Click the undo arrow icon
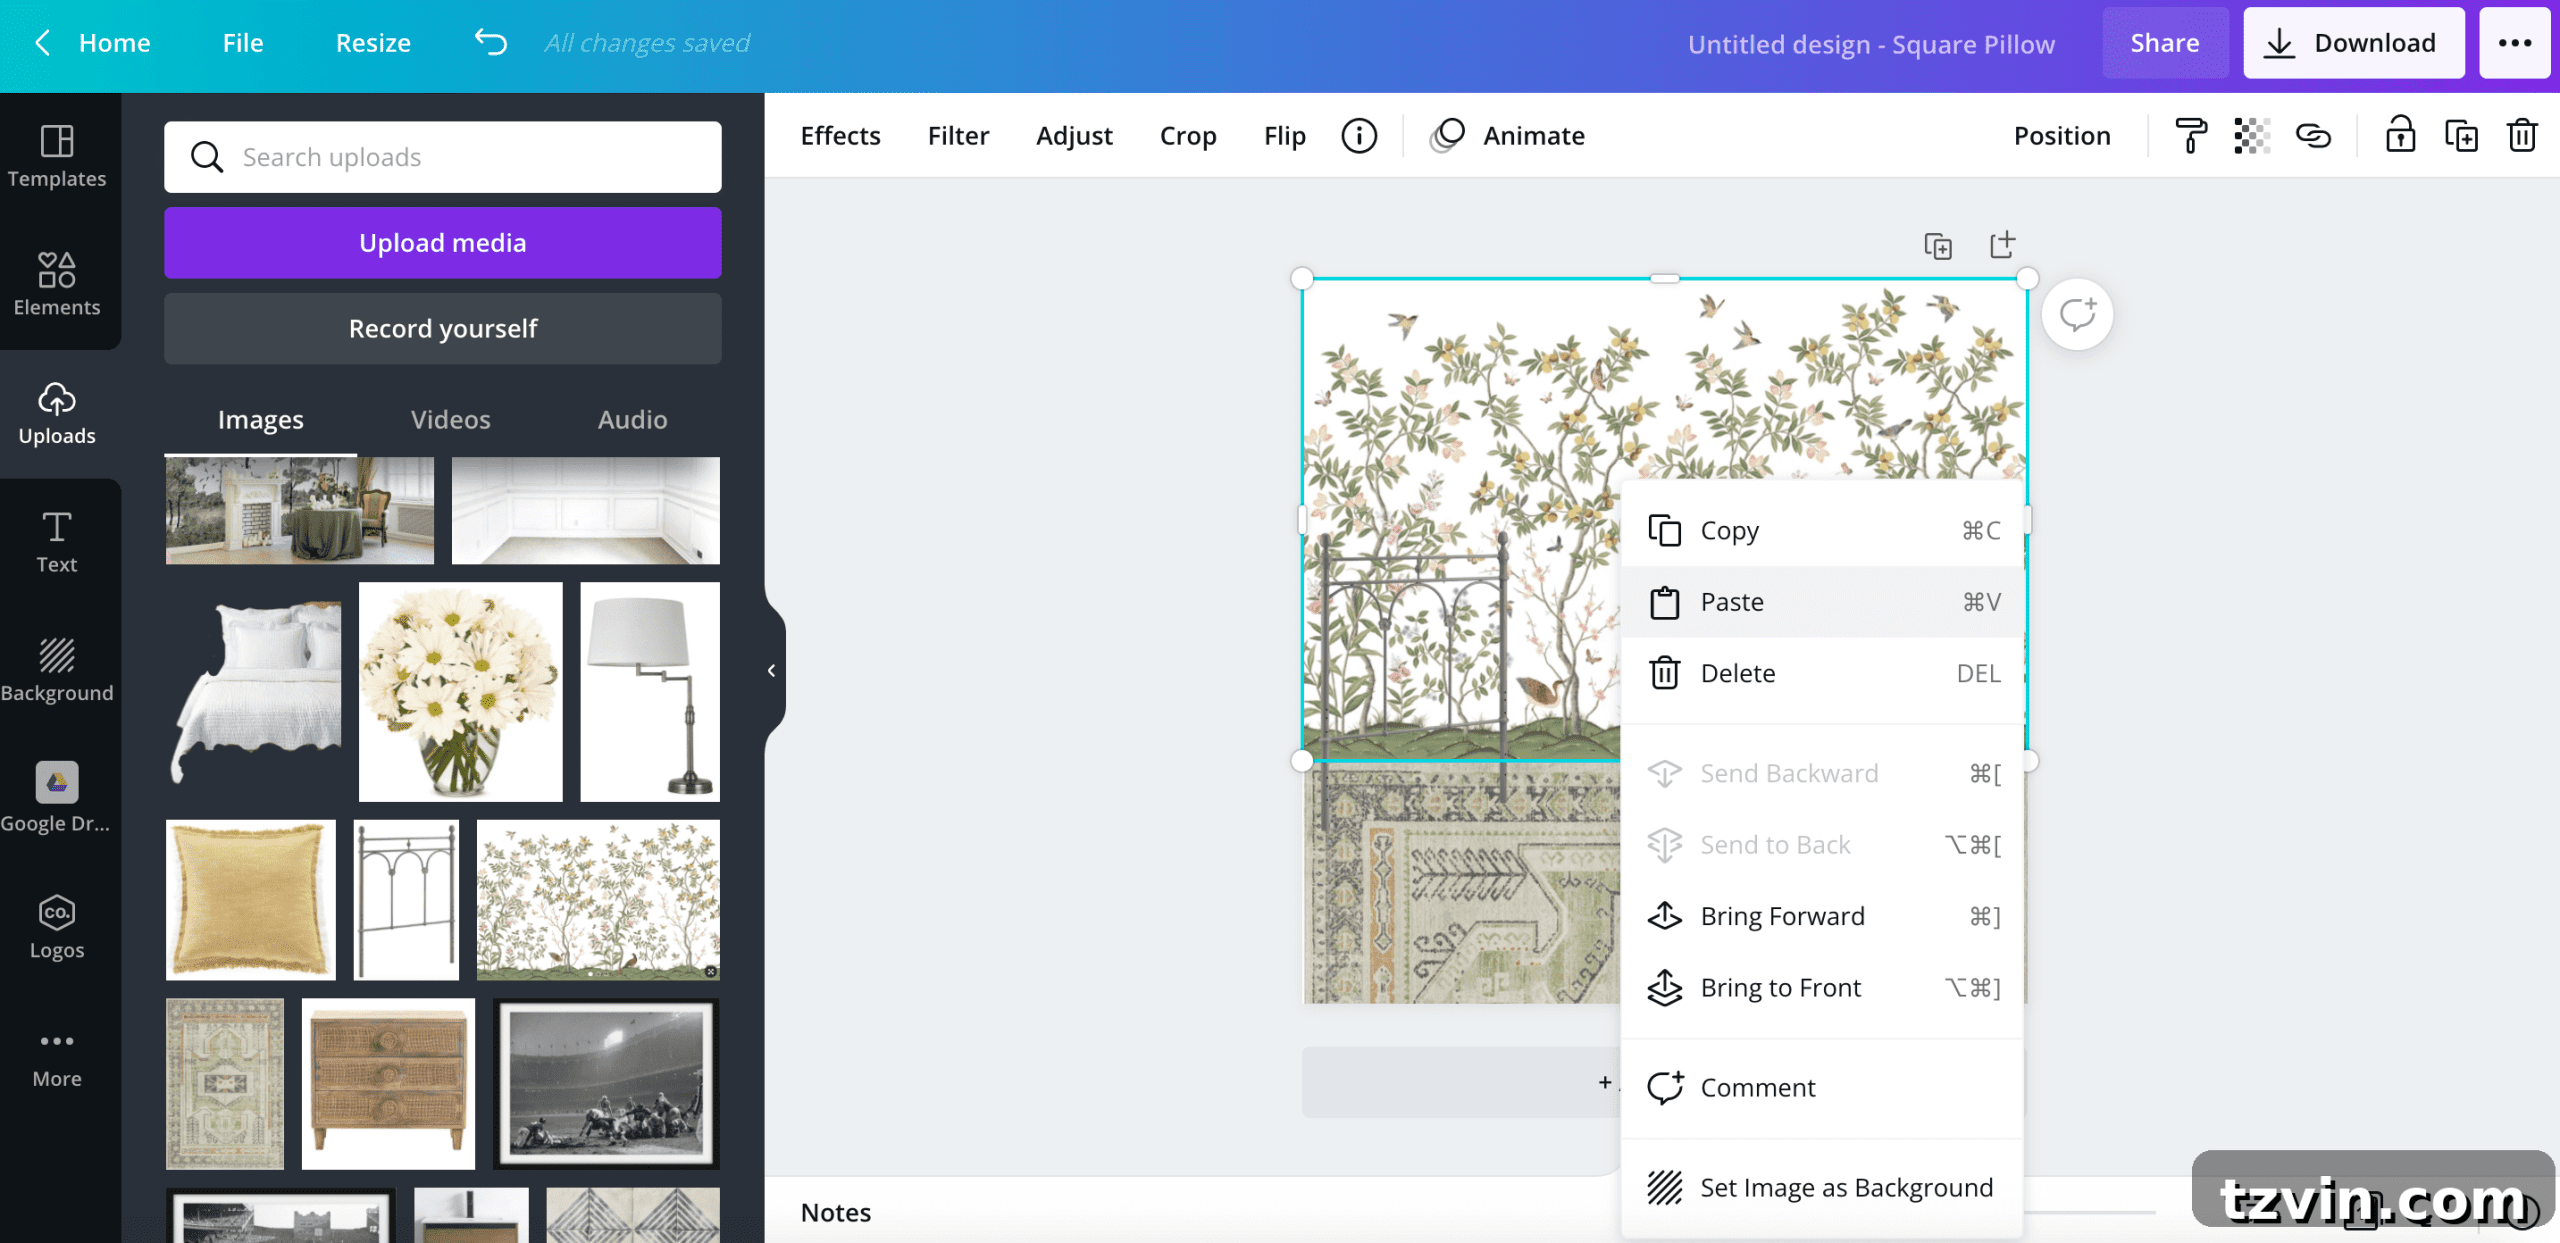 point(491,42)
